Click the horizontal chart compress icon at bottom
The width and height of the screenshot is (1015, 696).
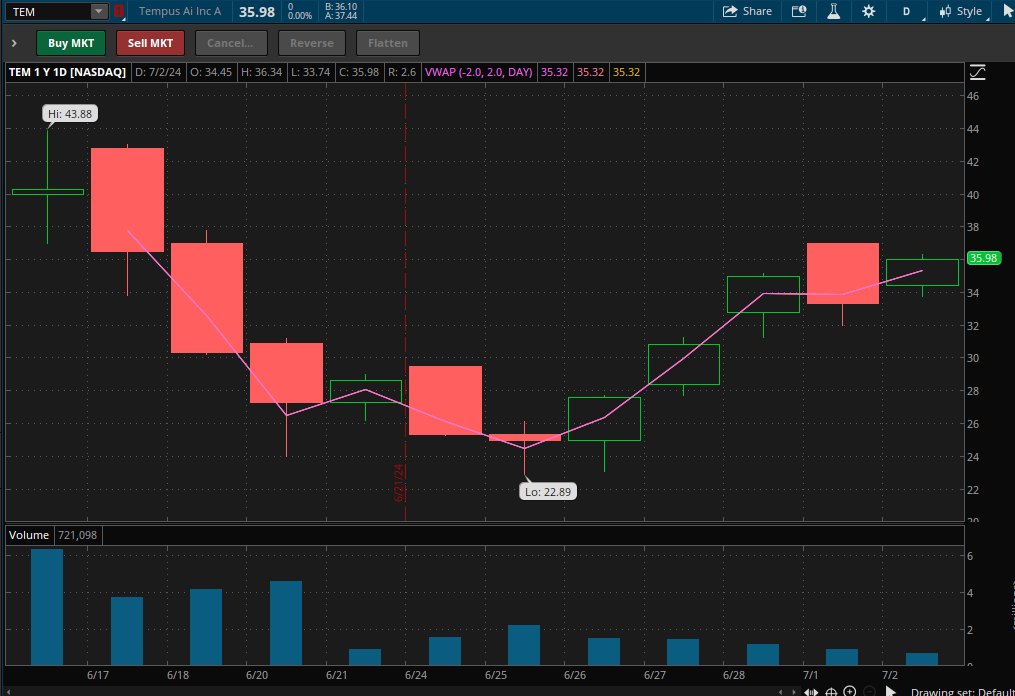[811, 691]
